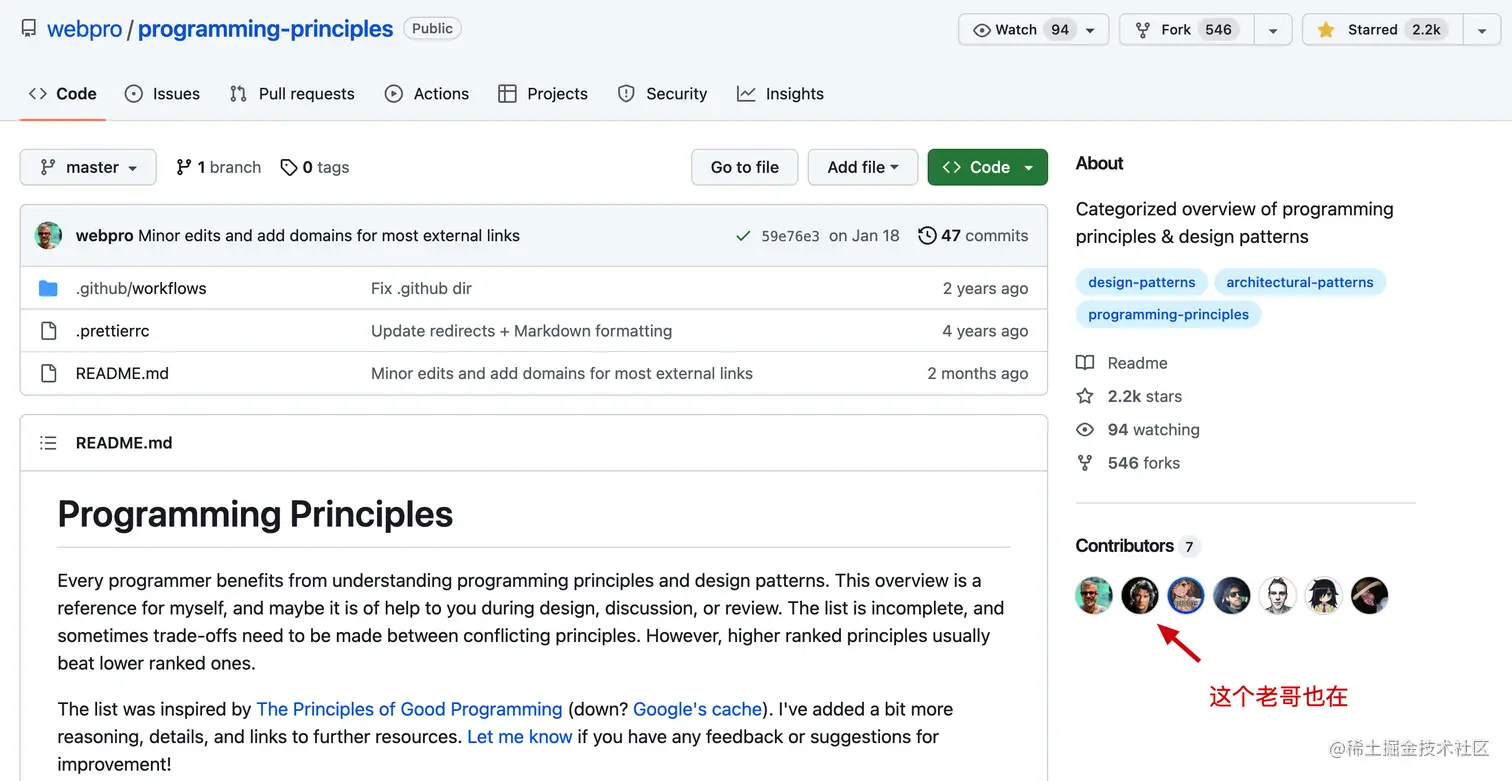Open the Pull requests tab
The image size is (1512, 781).
[x=292, y=94]
